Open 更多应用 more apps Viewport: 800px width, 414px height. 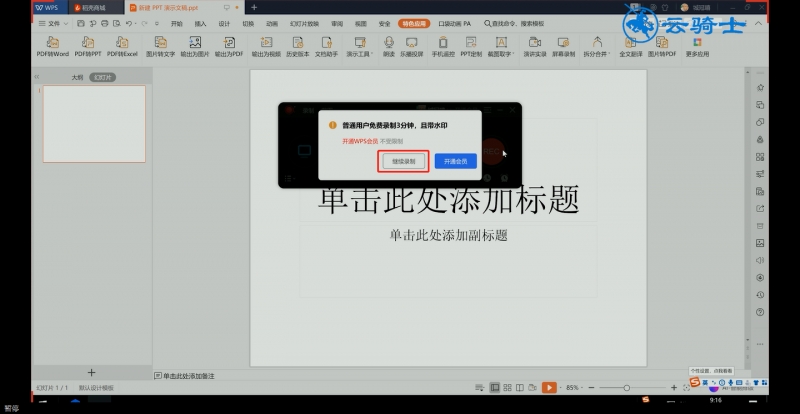pyautogui.click(x=697, y=46)
